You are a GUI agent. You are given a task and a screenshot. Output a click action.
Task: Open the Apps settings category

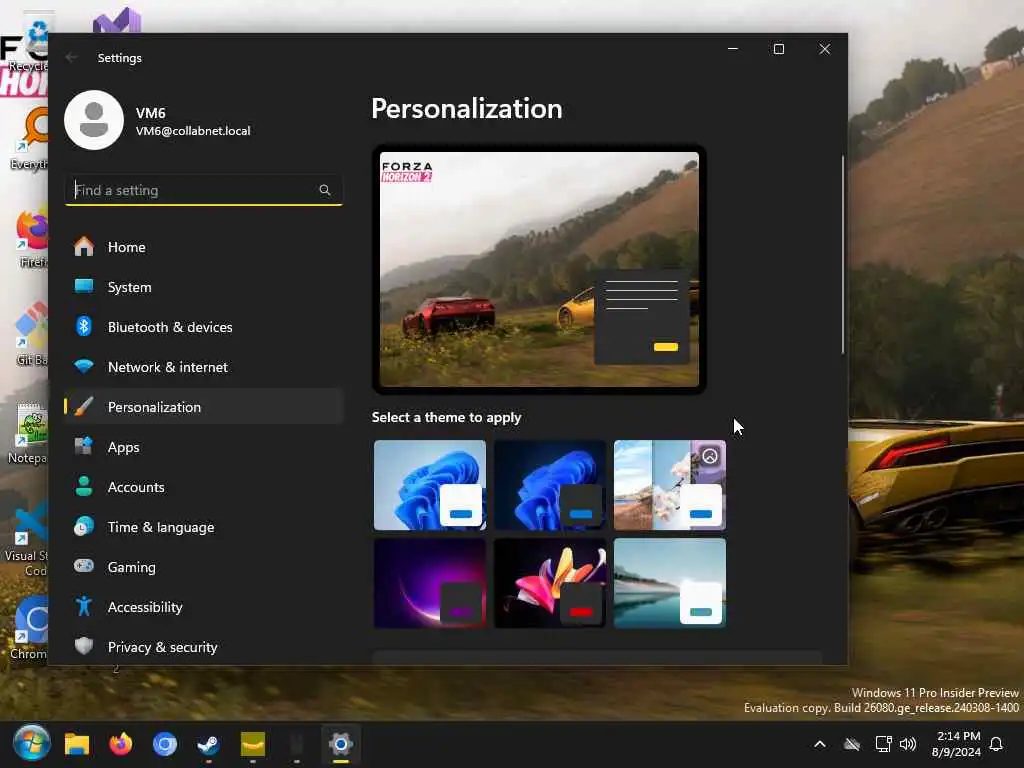[204, 447]
